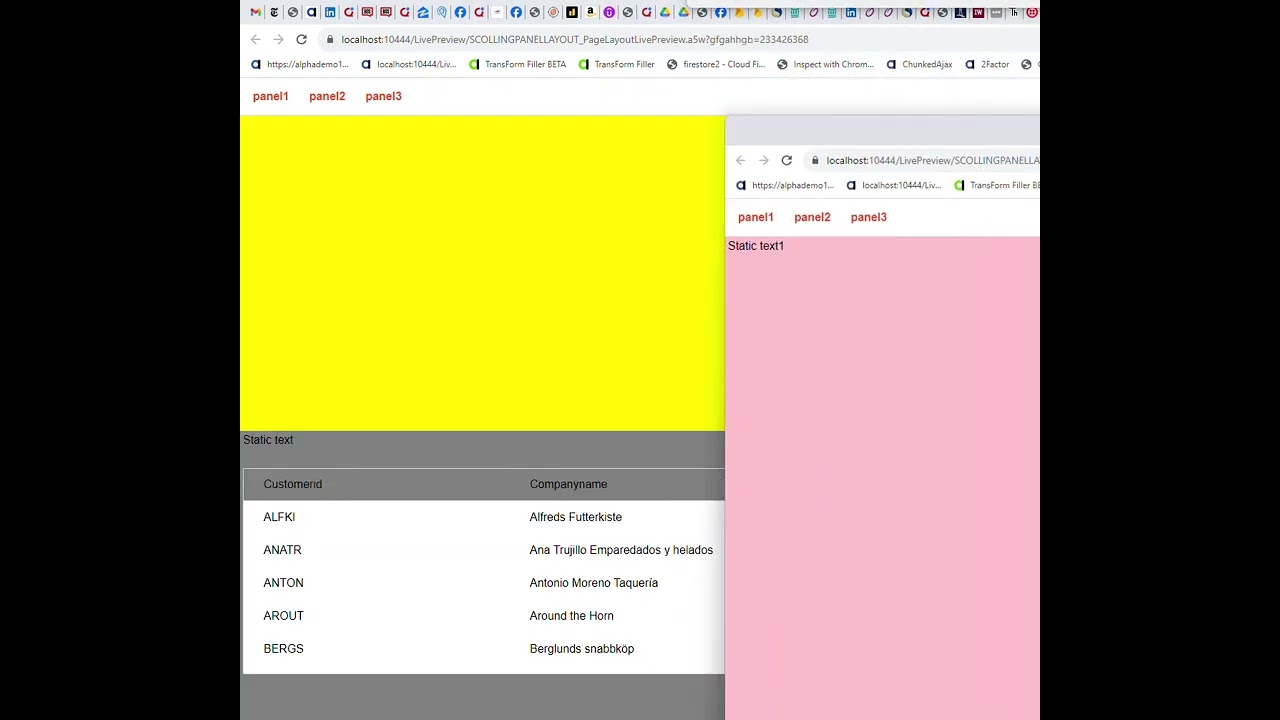This screenshot has height=720, width=1280.
Task: Select the ALFKI customer id cell
Action: click(279, 517)
